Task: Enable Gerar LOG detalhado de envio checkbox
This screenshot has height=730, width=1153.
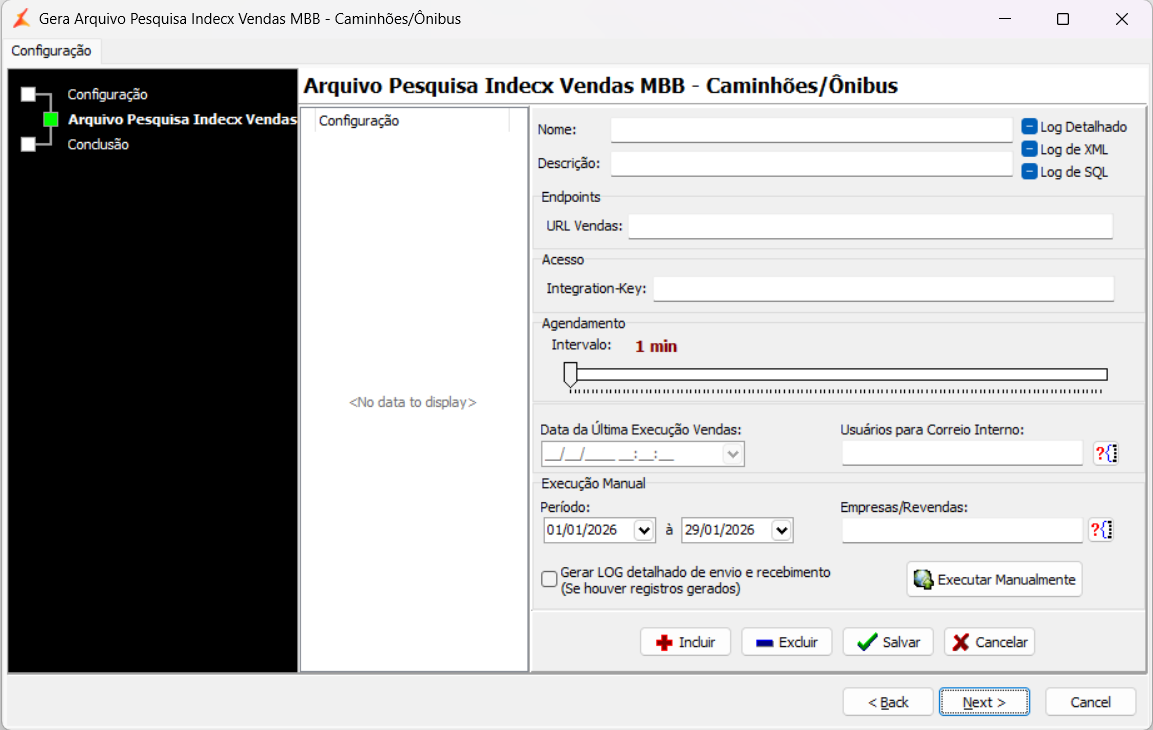Action: click(549, 579)
